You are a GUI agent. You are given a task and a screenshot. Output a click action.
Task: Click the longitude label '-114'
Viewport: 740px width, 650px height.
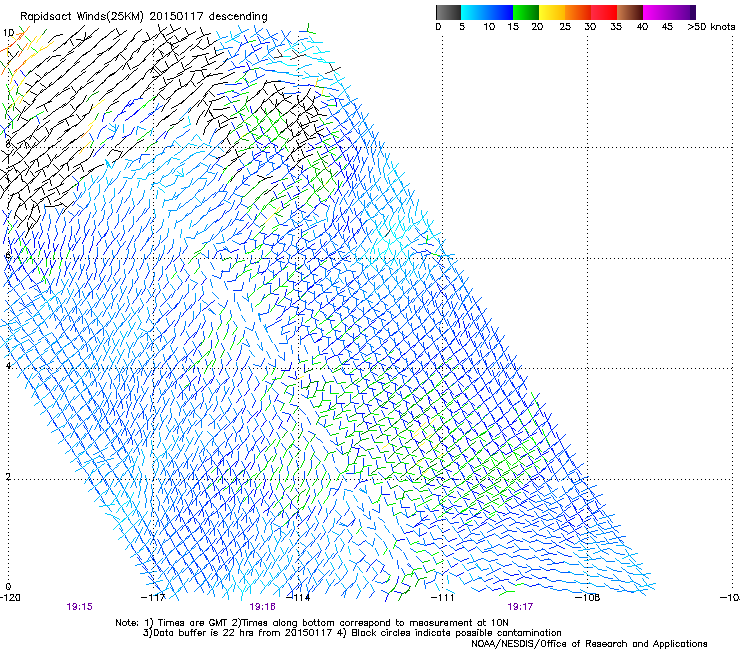click(298, 598)
